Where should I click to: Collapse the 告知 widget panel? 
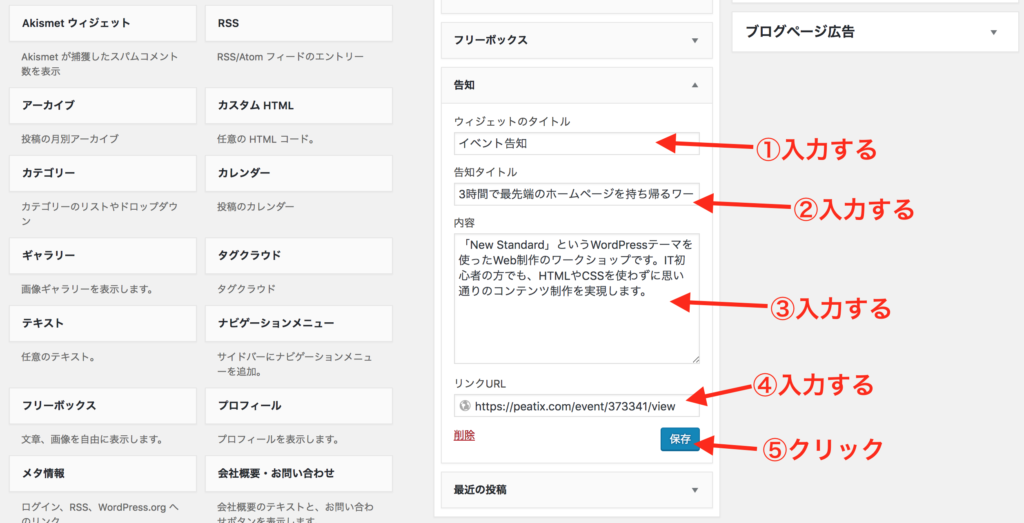point(695,86)
